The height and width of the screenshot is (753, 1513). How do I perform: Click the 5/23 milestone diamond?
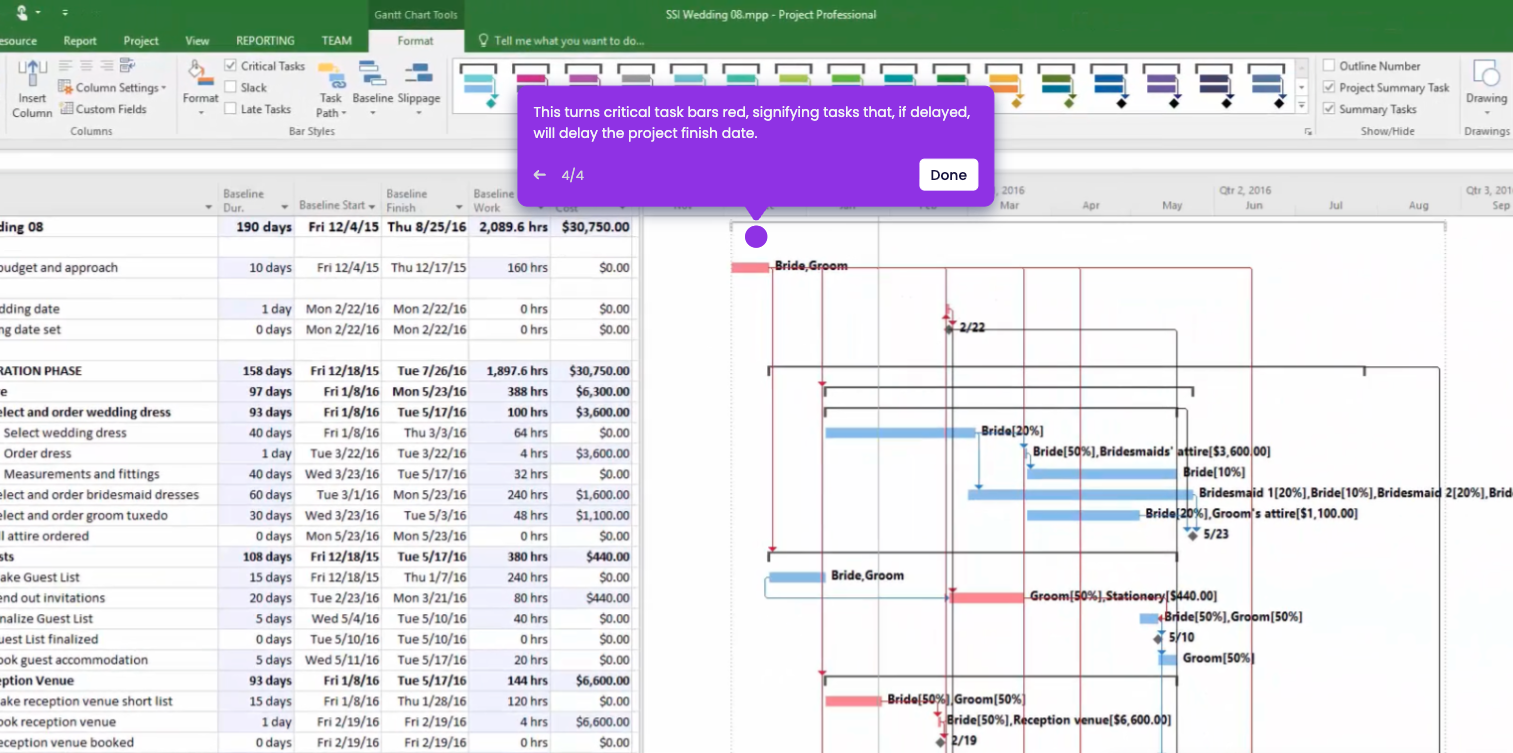pyautogui.click(x=1193, y=535)
